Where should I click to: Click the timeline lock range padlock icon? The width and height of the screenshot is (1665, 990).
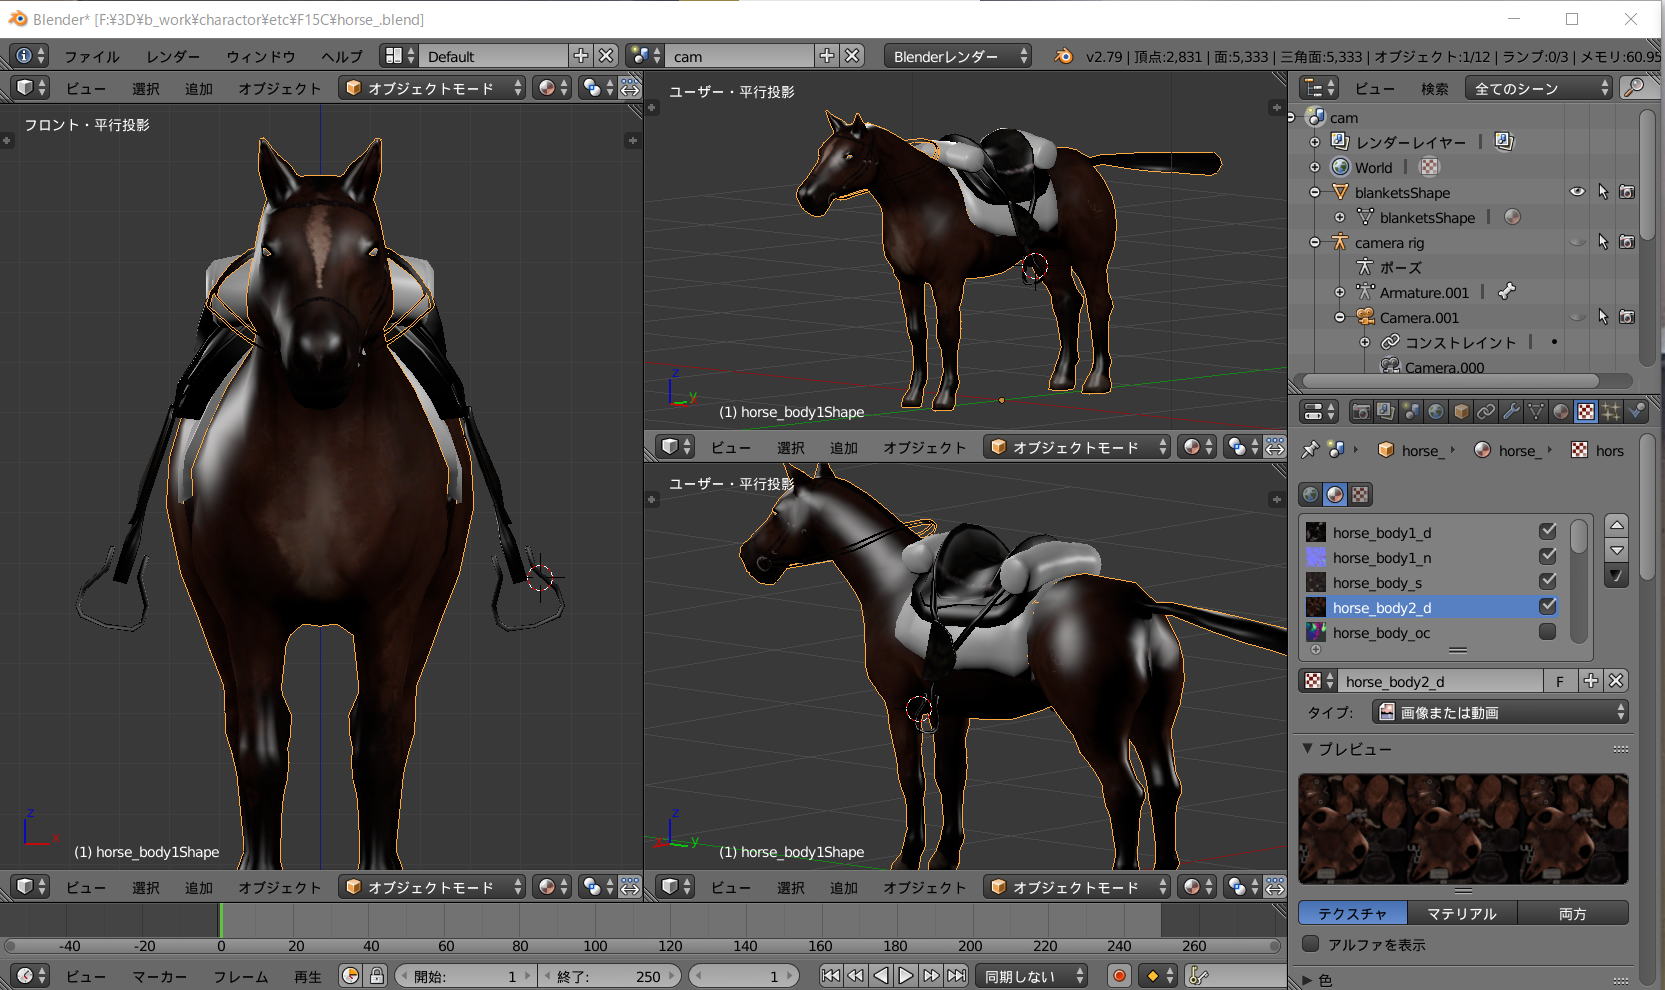tap(377, 976)
